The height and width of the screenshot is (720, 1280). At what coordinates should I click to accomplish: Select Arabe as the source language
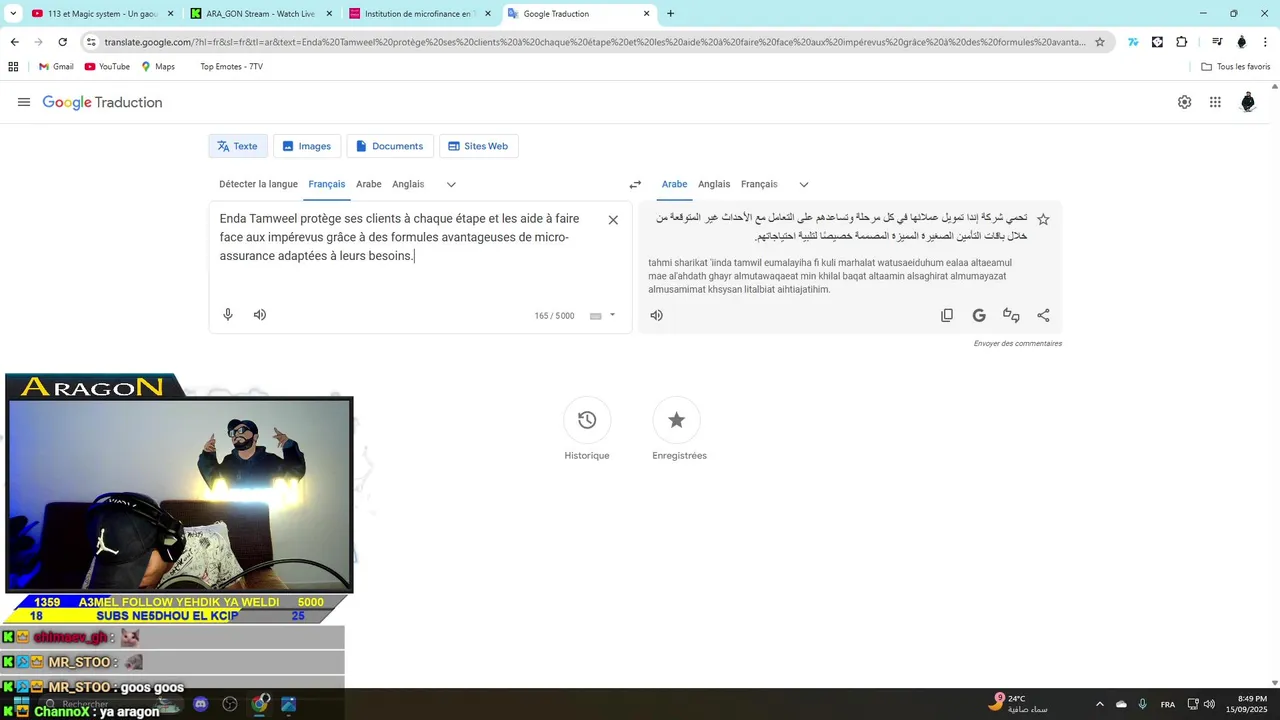pos(369,184)
